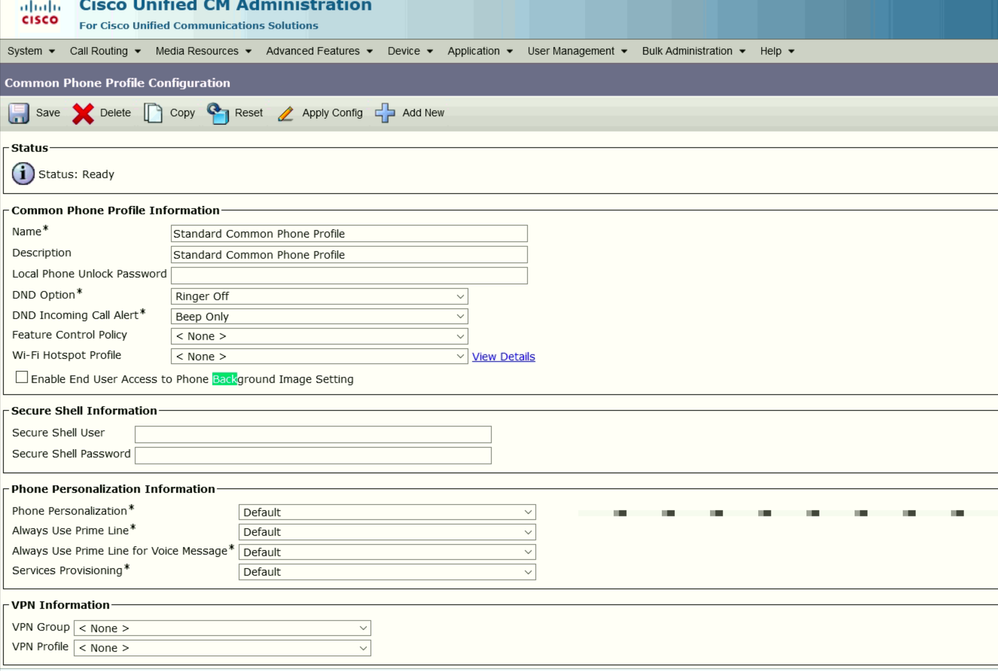
Task: Enable End User Access to Phone Background Image
Action: tap(22, 378)
